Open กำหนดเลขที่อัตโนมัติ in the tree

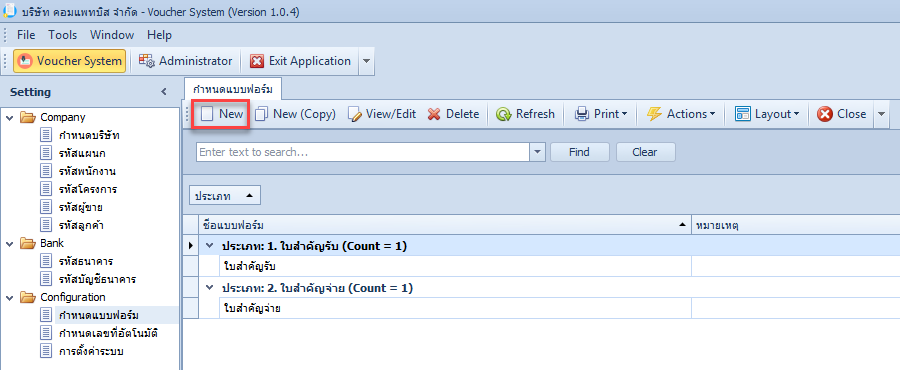(x=108, y=333)
